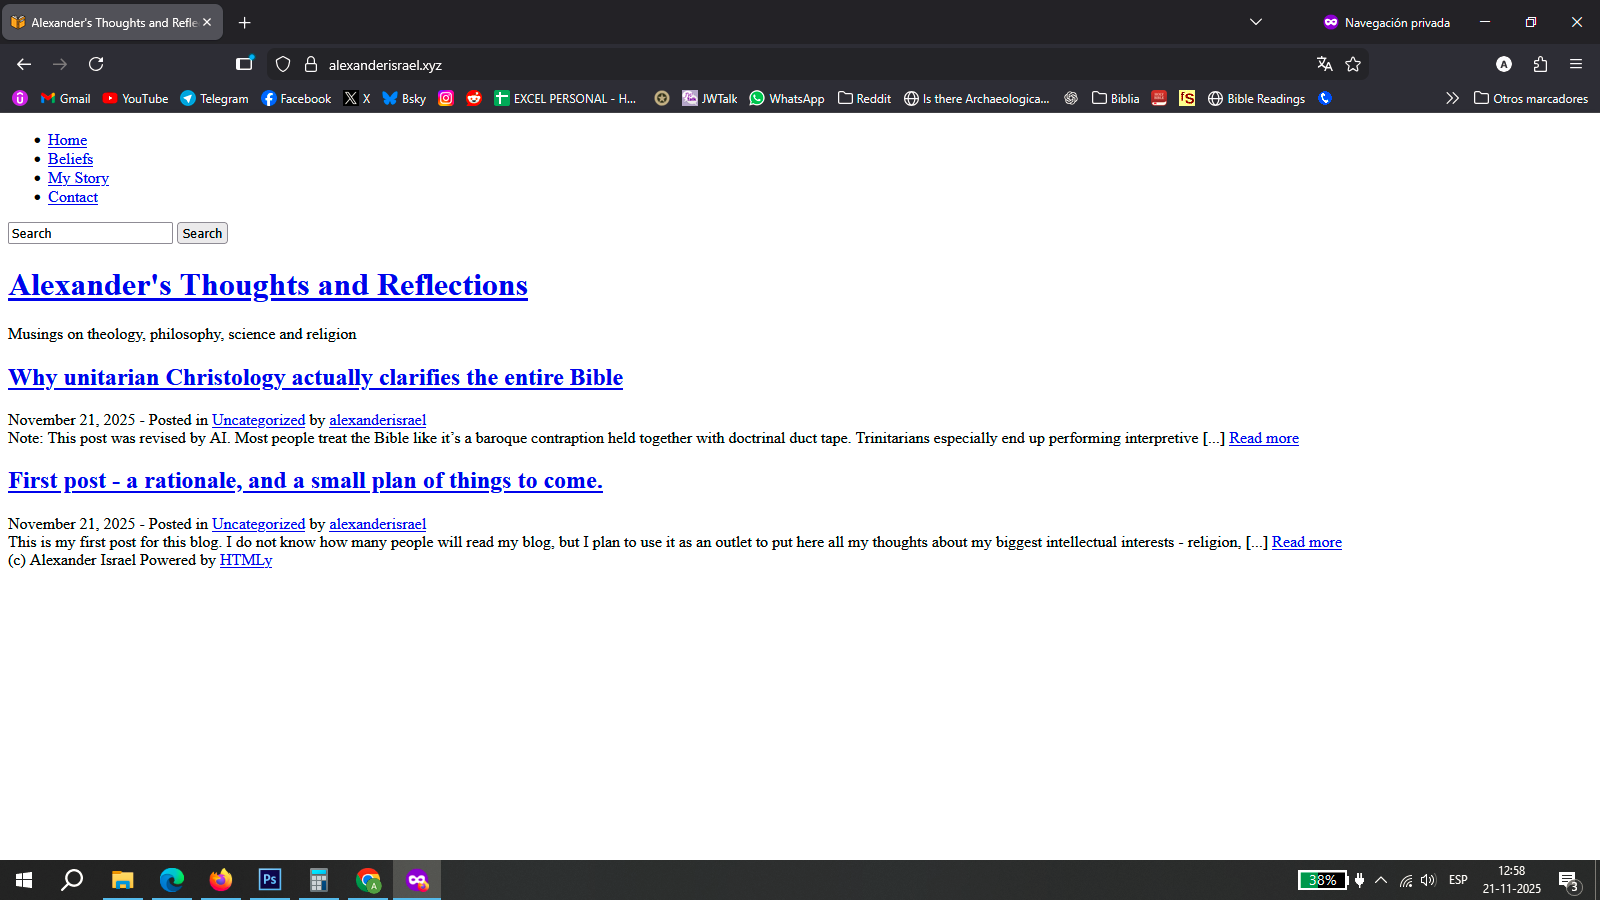The image size is (1600, 900).
Task: Click the blog search text field
Action: 90,233
